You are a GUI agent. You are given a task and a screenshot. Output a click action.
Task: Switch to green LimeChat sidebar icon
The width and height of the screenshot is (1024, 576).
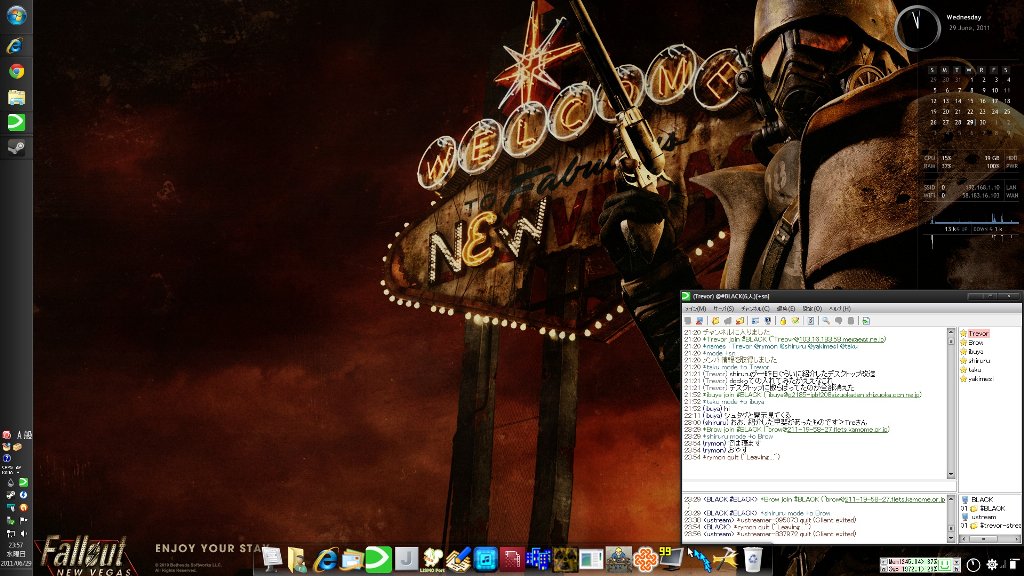(x=16, y=122)
